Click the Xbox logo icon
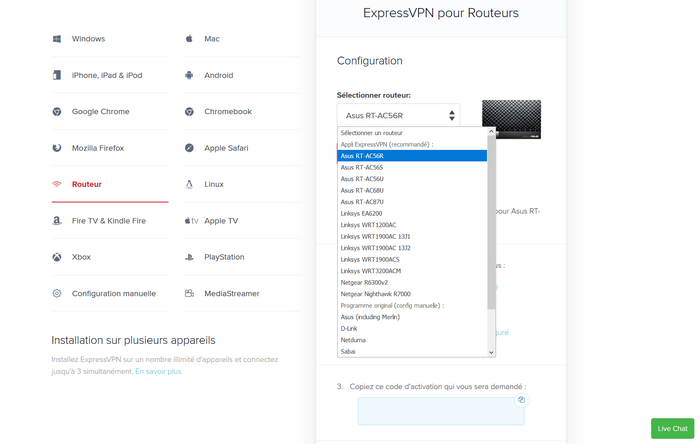 tap(57, 257)
